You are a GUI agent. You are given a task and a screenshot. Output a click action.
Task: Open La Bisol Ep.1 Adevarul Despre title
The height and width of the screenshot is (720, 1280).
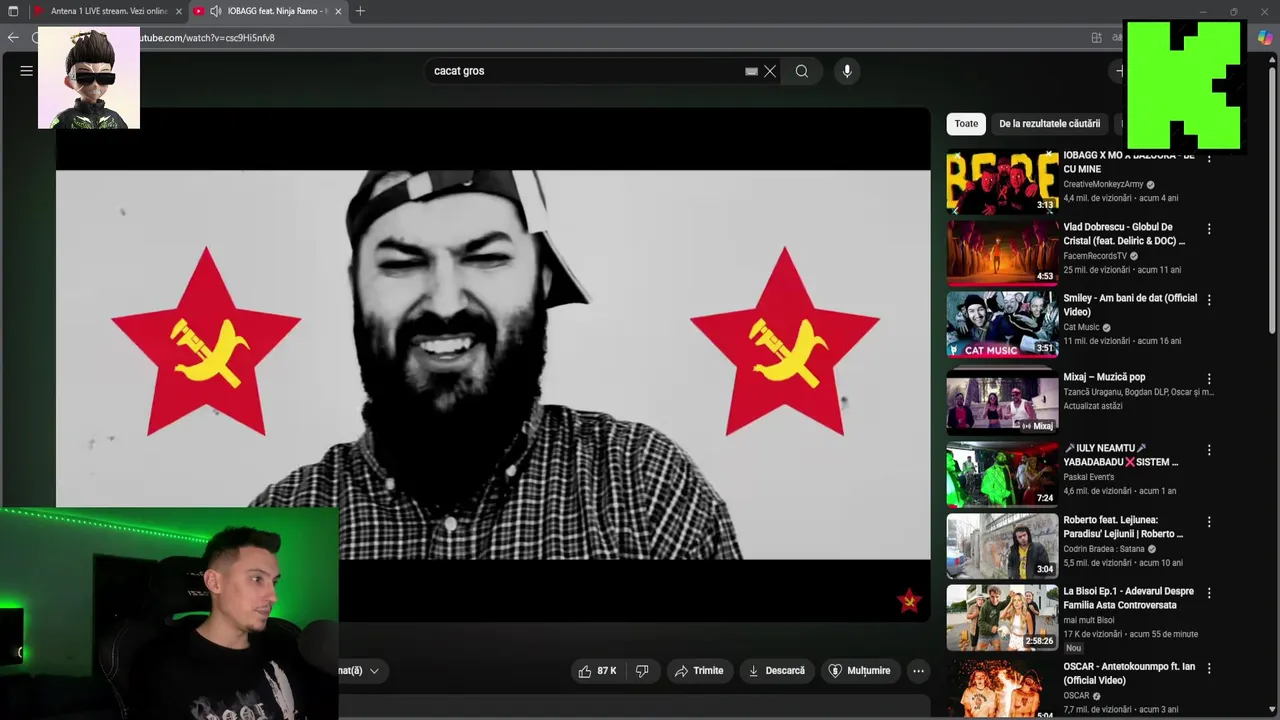pos(1128,598)
